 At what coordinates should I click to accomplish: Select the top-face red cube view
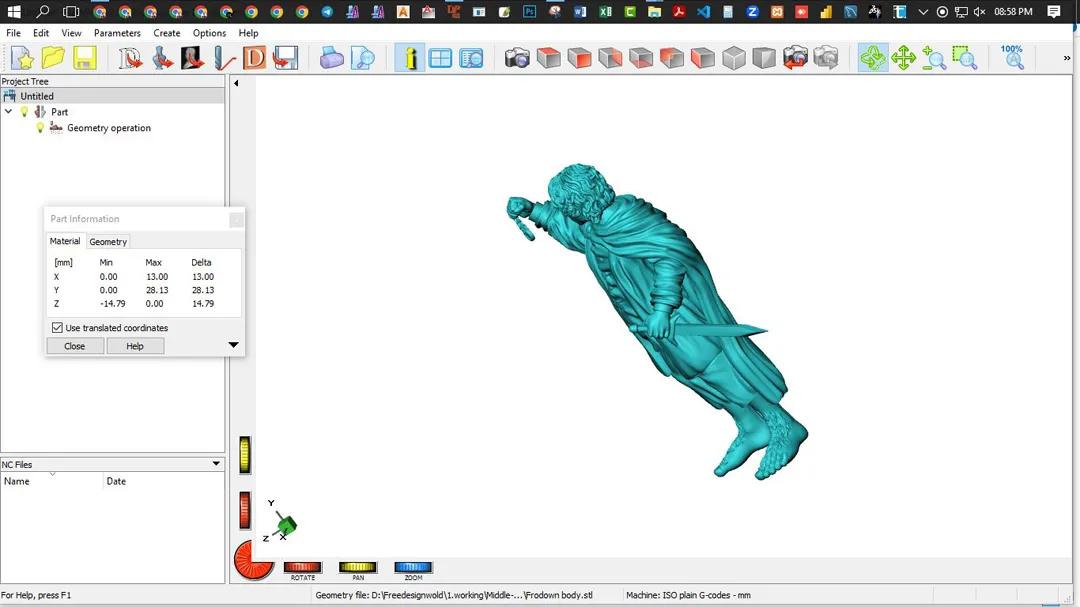548,58
